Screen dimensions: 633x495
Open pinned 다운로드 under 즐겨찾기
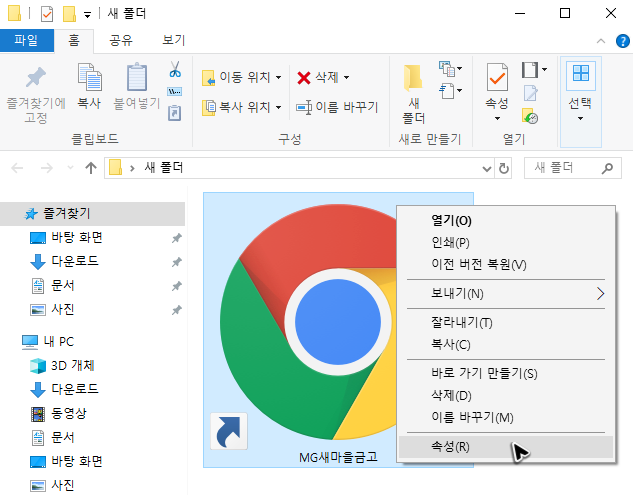pyautogui.click(x=75, y=261)
